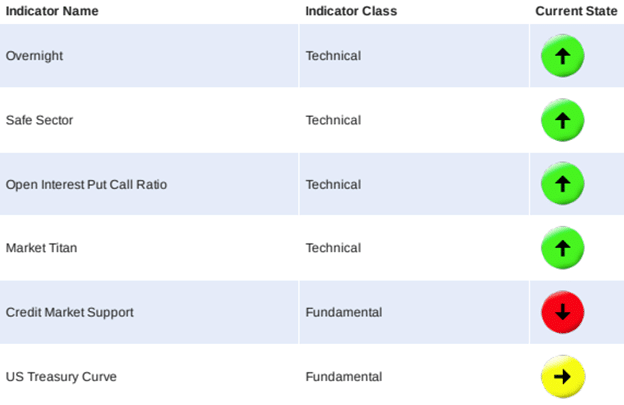Viewport: 624px width, 405px height.
Task: Click the Market Titan indicator name
Action: pyautogui.click(x=41, y=248)
